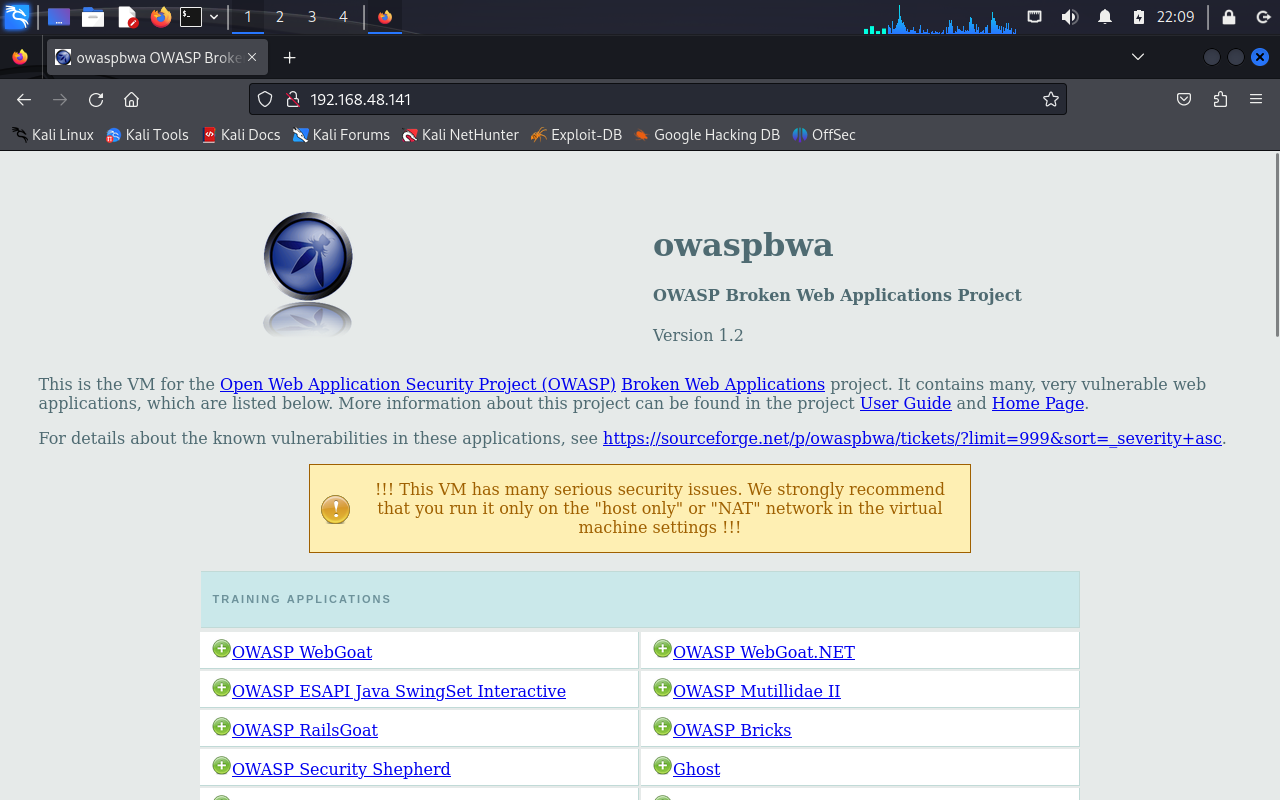This screenshot has height=800, width=1280.
Task: Bookmark this page with the star
Action: [x=1050, y=99]
